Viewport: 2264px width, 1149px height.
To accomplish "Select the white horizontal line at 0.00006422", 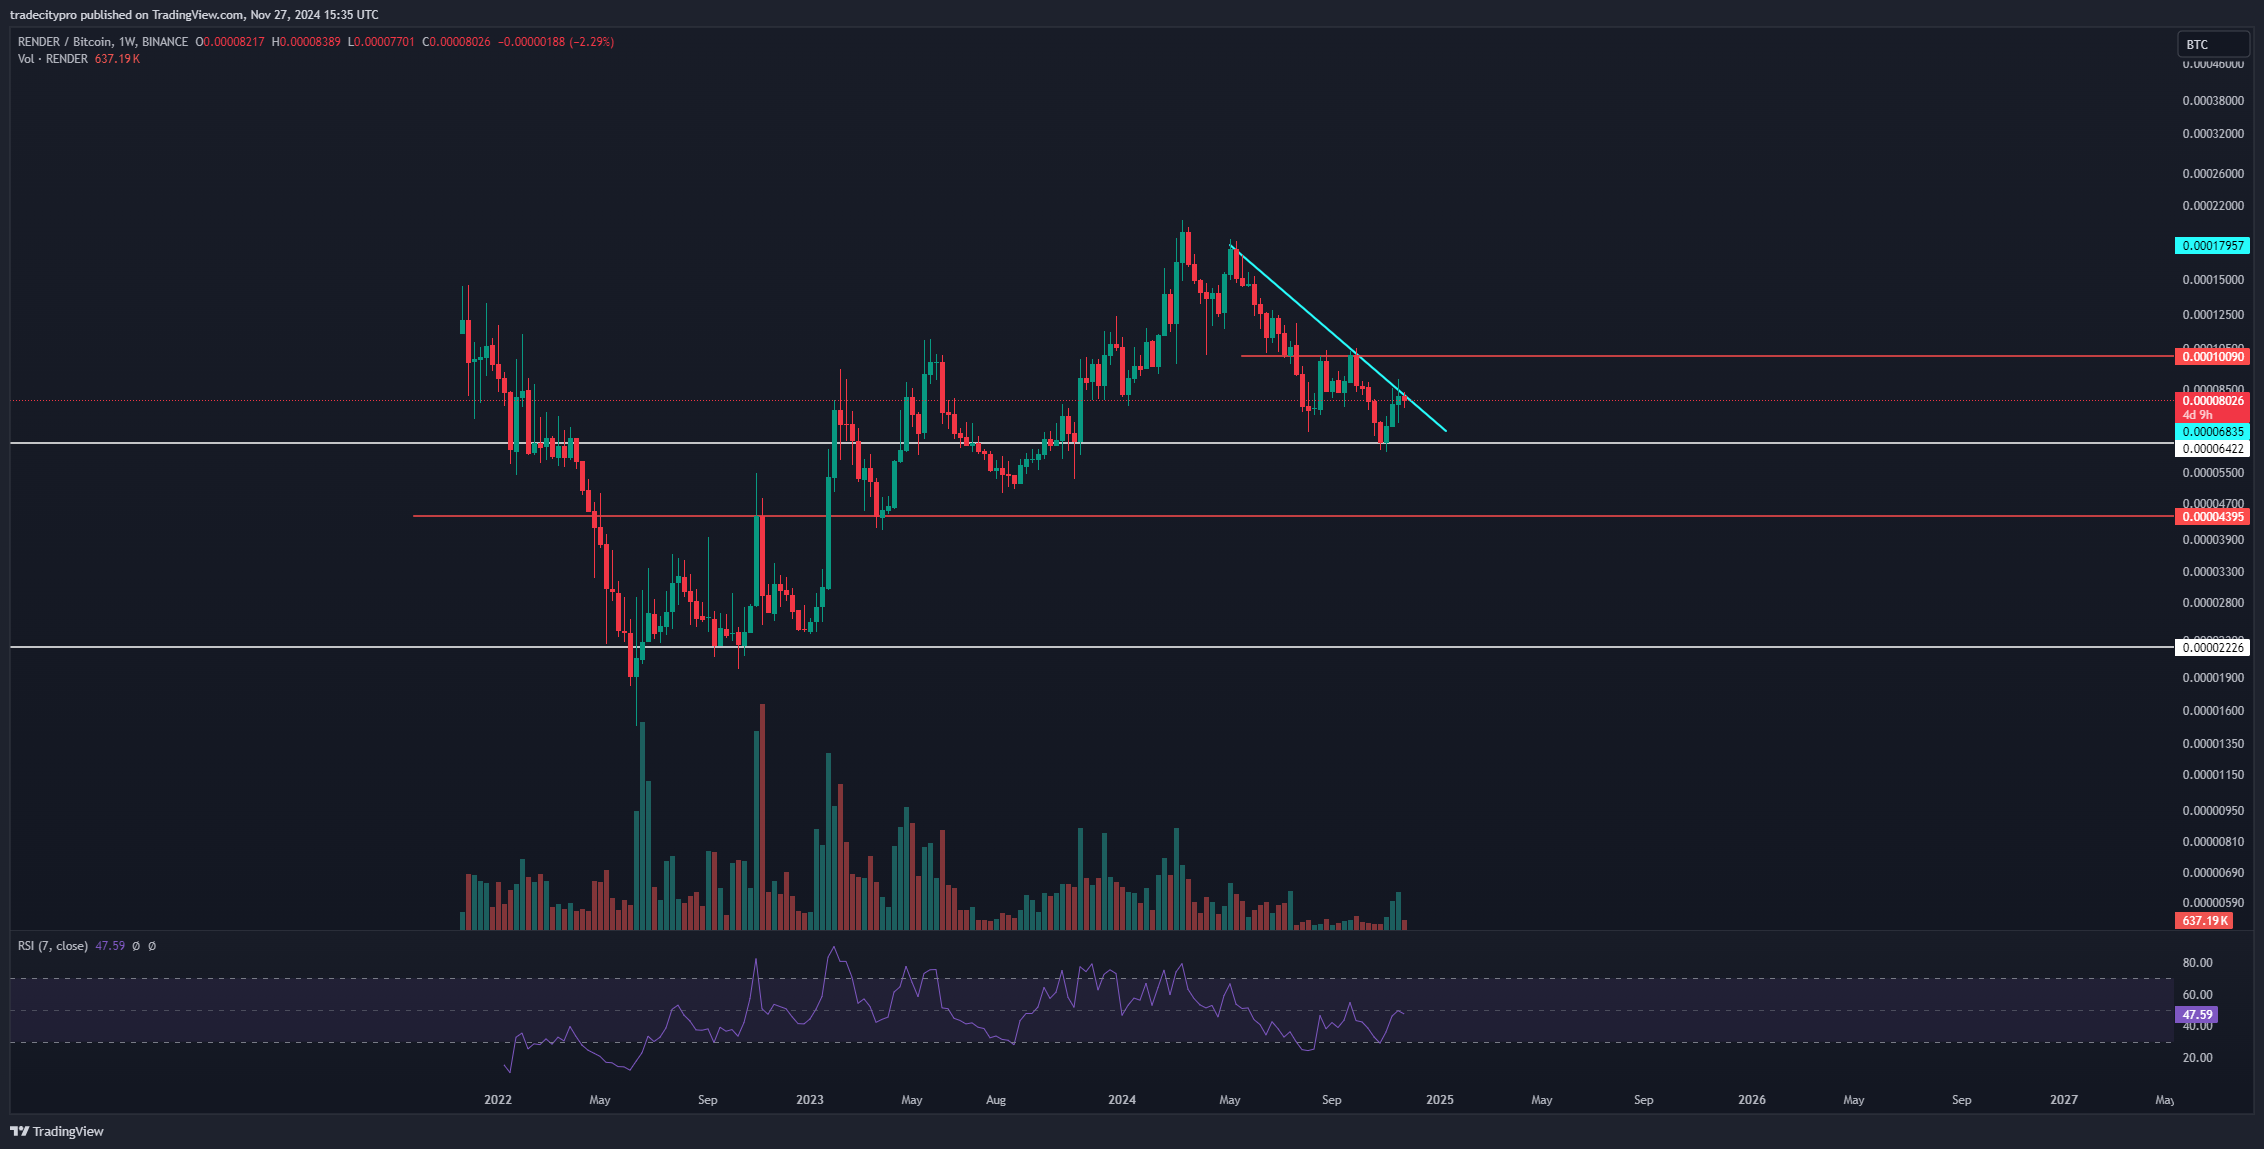I will [x=1092, y=443].
